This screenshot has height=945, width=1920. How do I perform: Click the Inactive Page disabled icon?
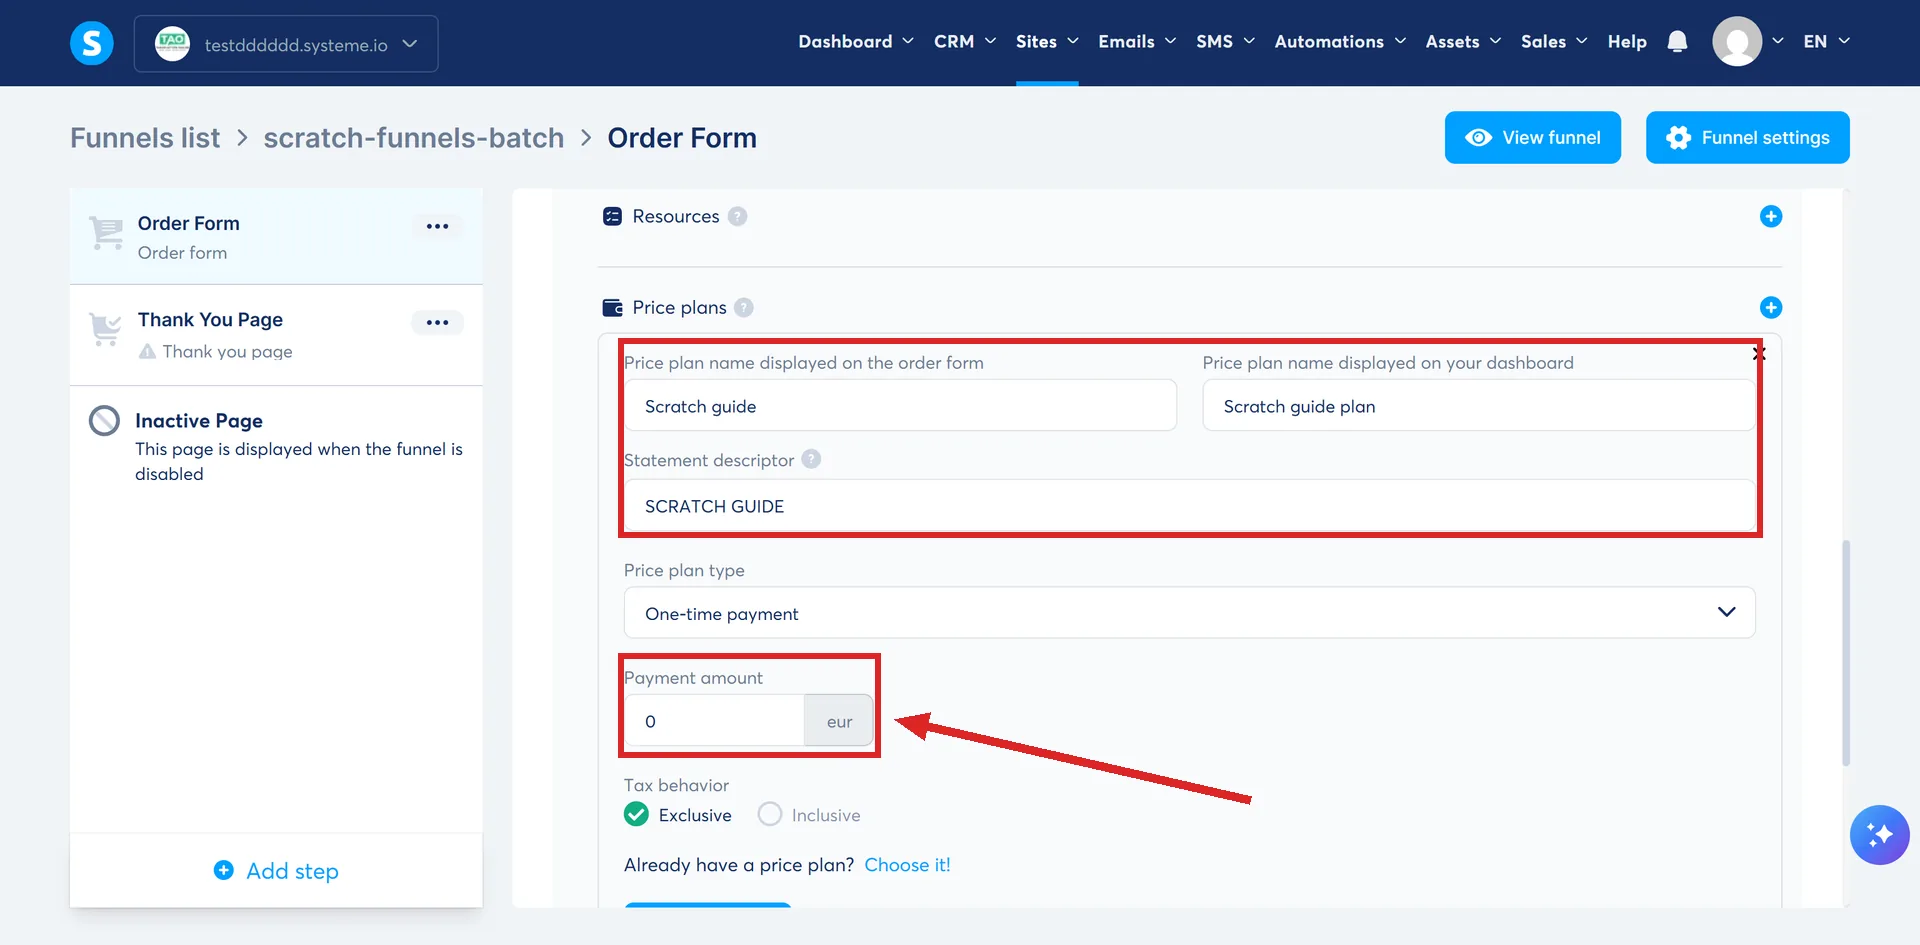click(x=104, y=421)
